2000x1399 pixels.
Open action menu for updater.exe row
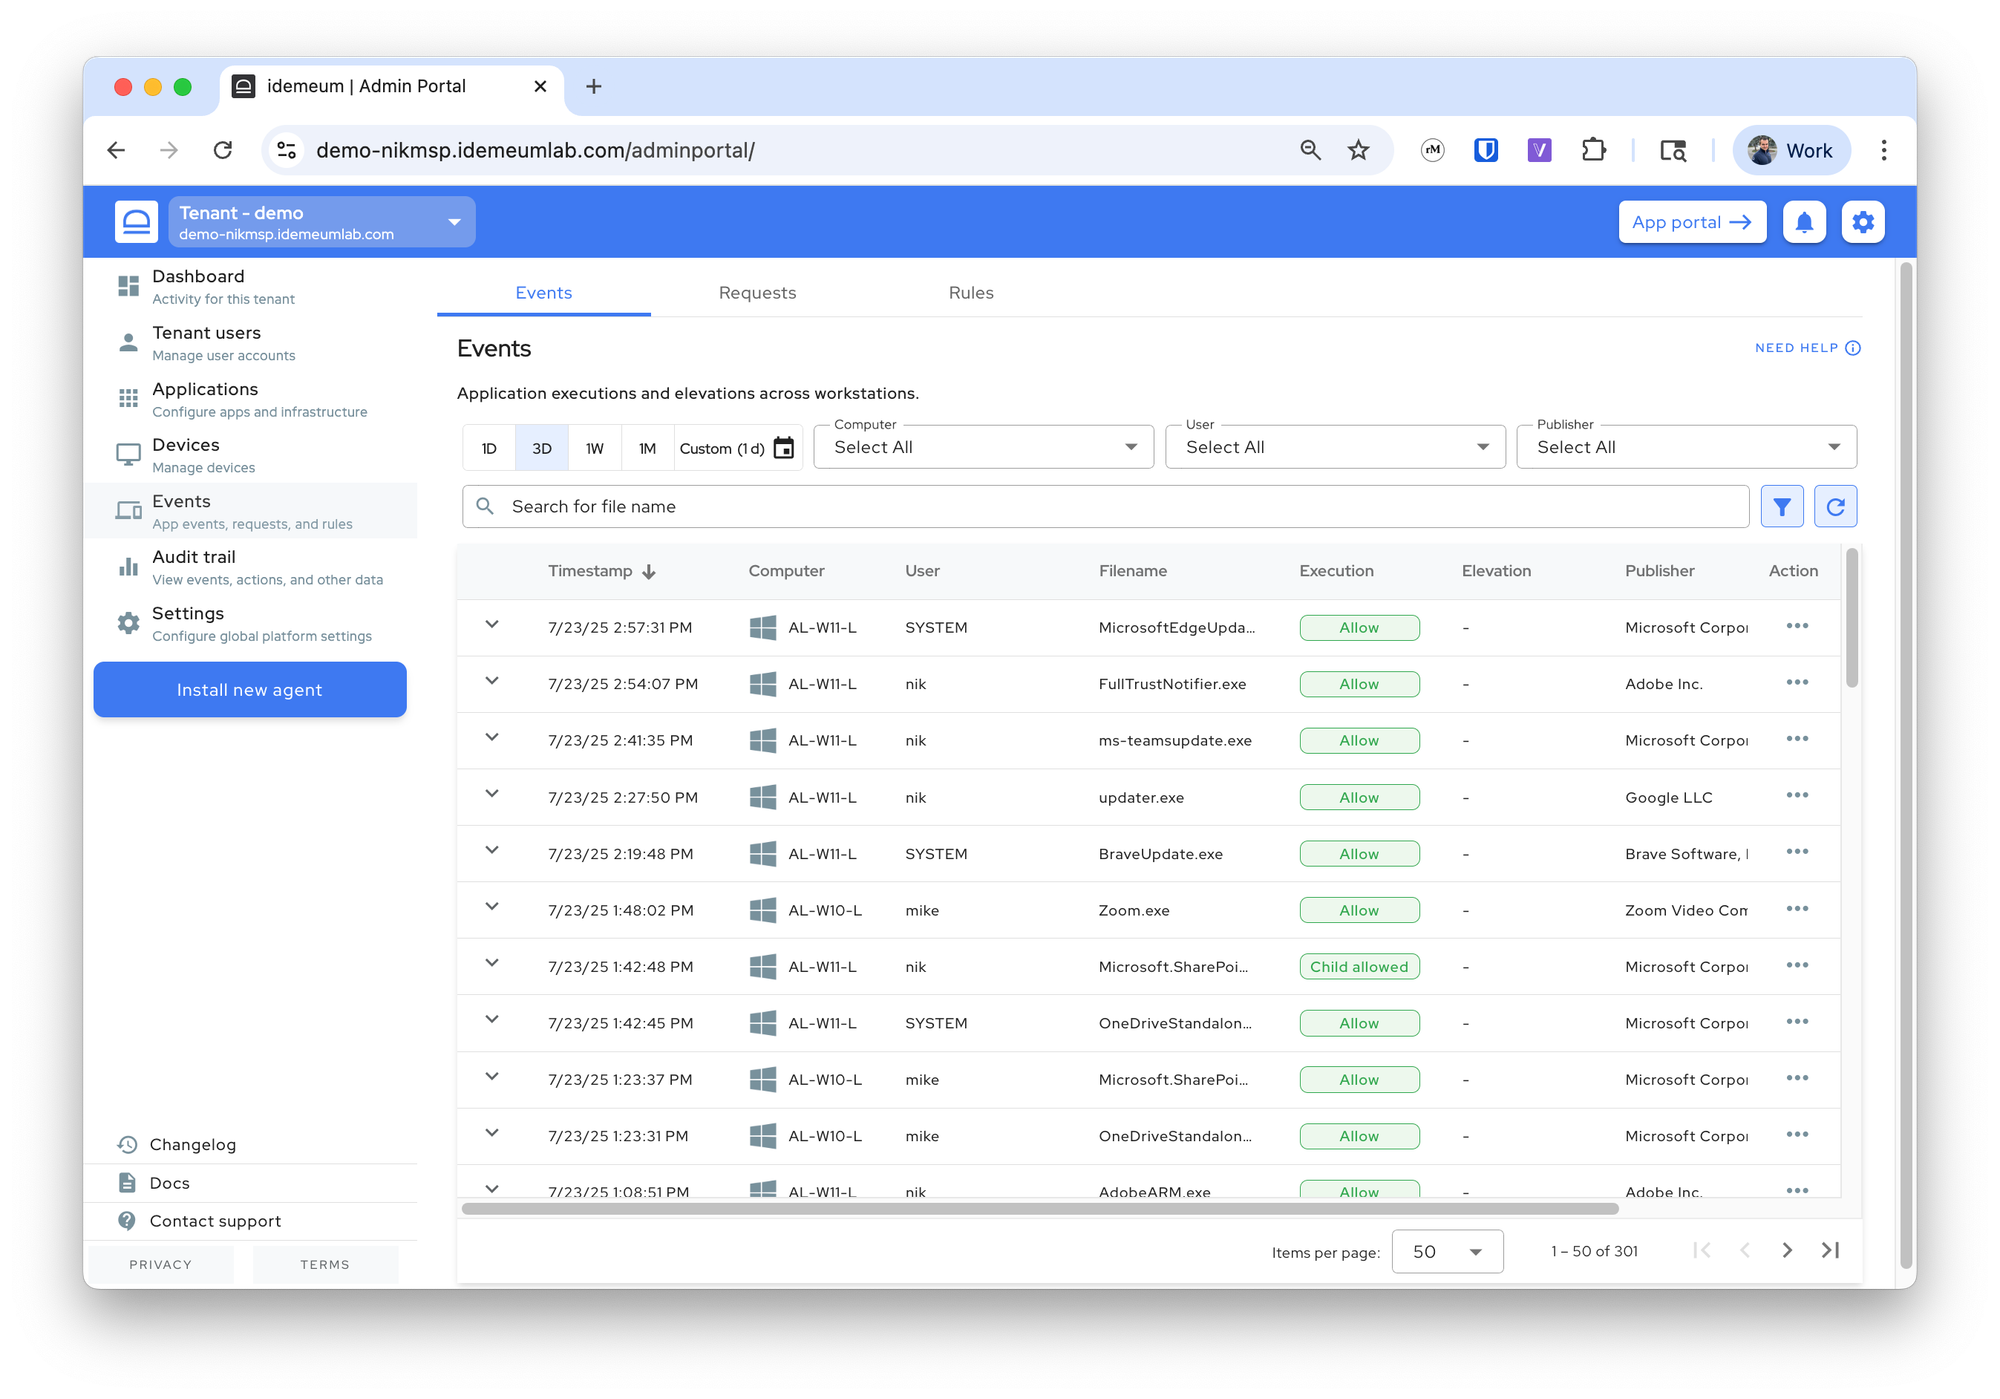[x=1797, y=796]
